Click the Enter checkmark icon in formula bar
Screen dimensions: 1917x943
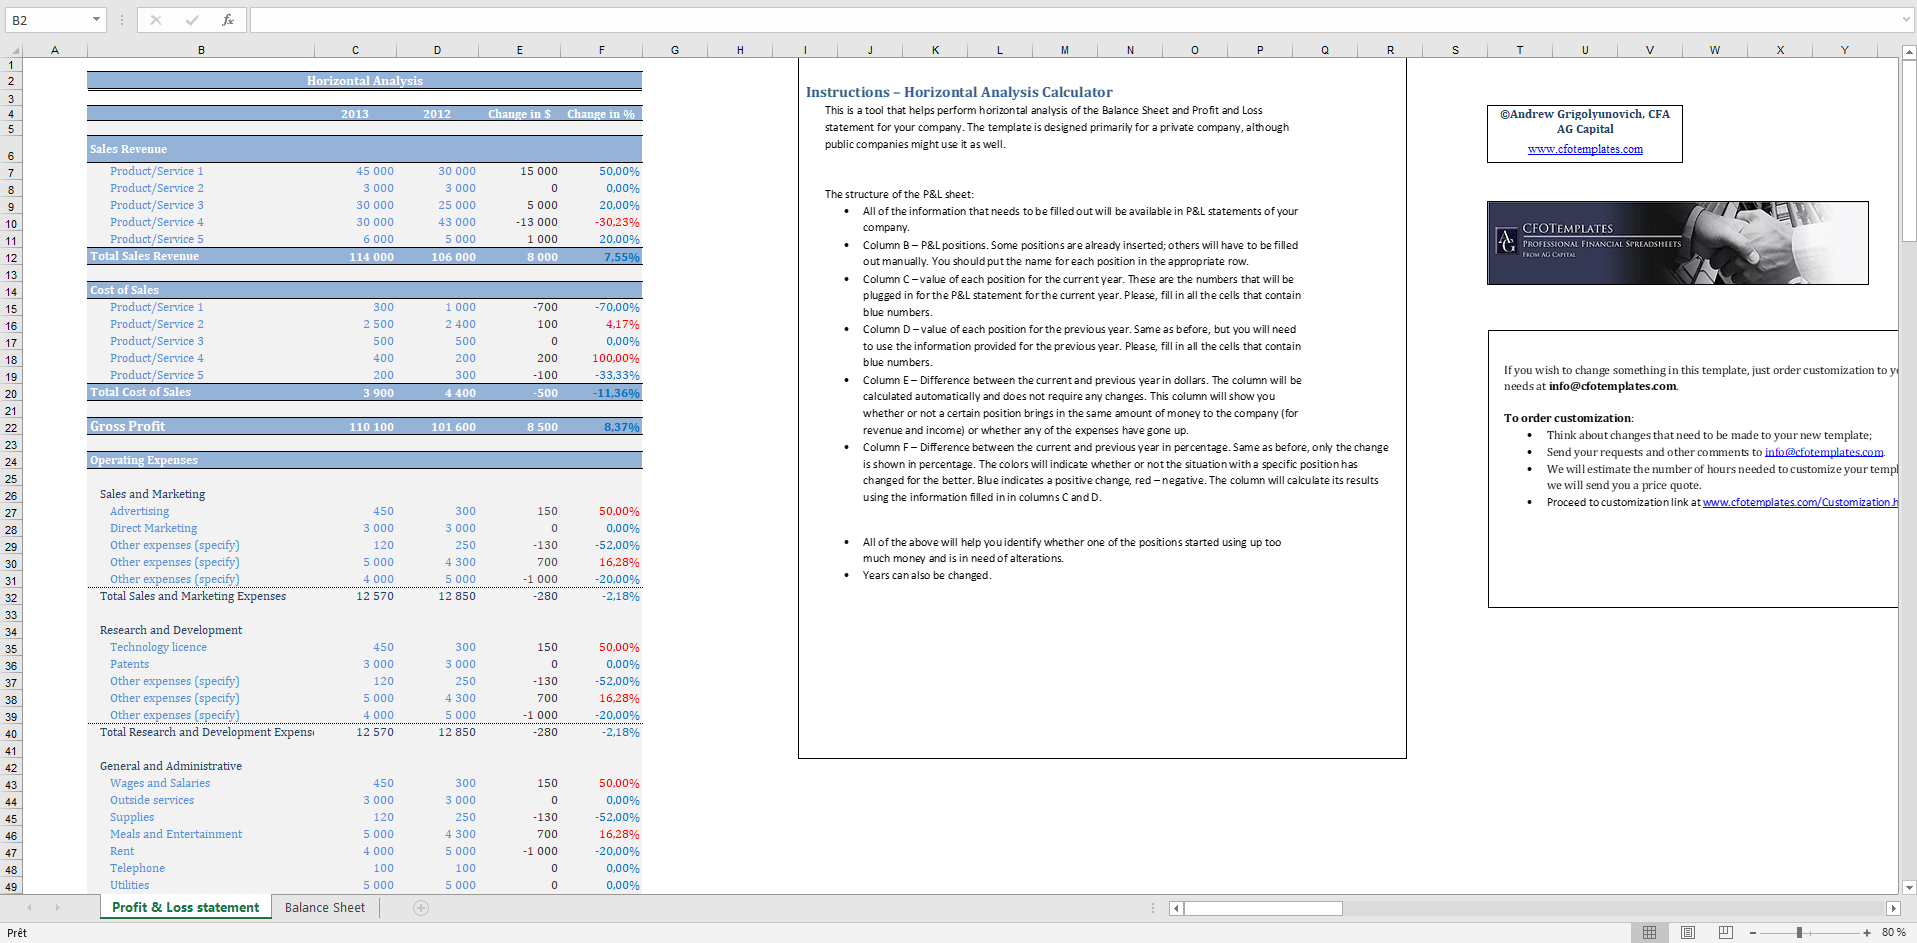tap(192, 20)
